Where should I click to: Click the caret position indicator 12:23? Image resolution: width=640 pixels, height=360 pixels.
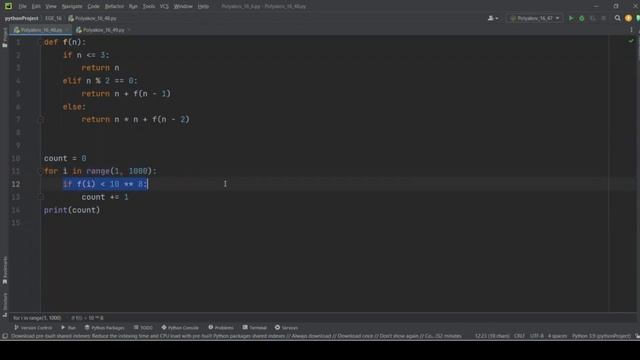click(492, 336)
